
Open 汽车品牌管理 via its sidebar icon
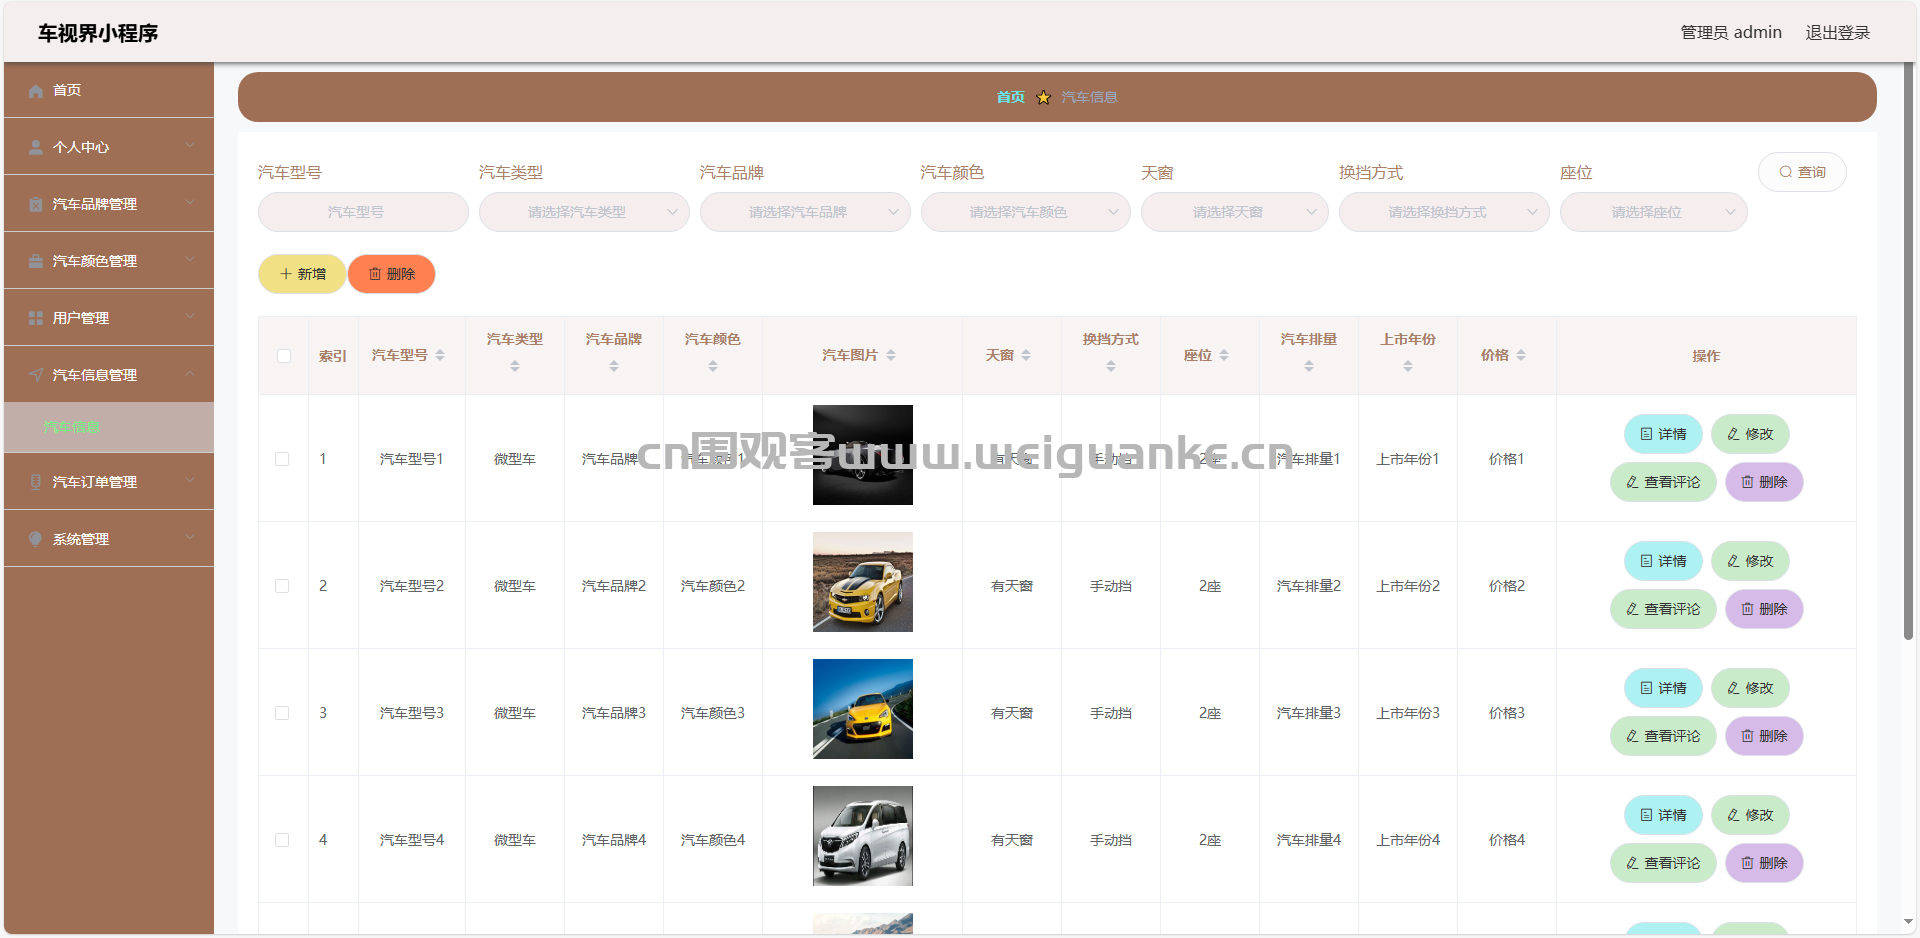[34, 203]
